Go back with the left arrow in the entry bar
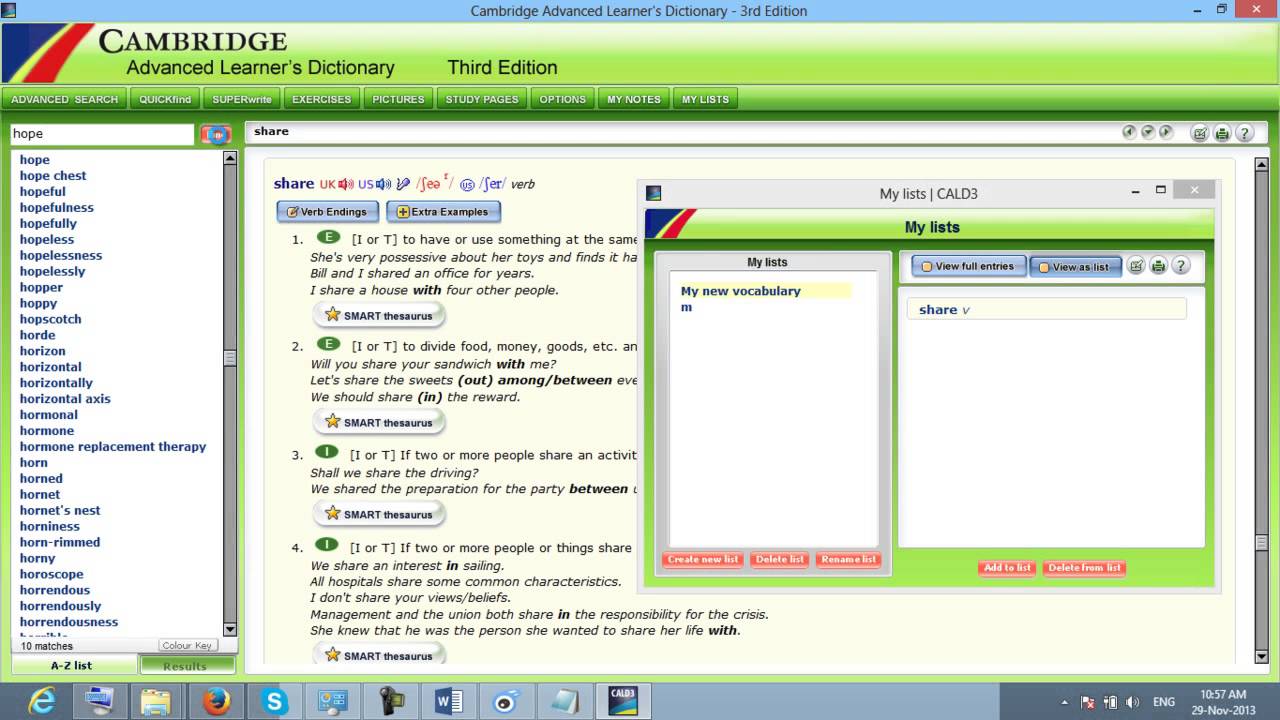This screenshot has width=1280, height=720. click(1129, 132)
